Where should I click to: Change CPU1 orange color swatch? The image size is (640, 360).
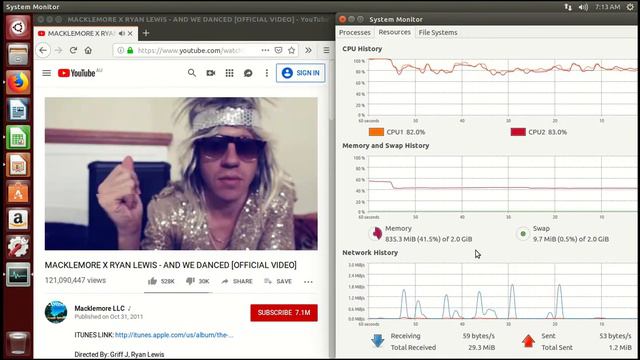point(376,132)
